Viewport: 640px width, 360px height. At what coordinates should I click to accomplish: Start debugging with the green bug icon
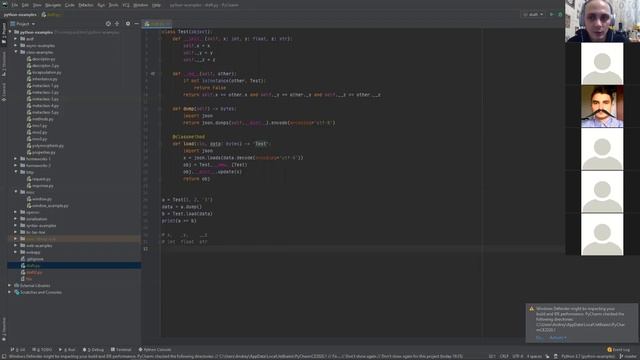(560, 14)
